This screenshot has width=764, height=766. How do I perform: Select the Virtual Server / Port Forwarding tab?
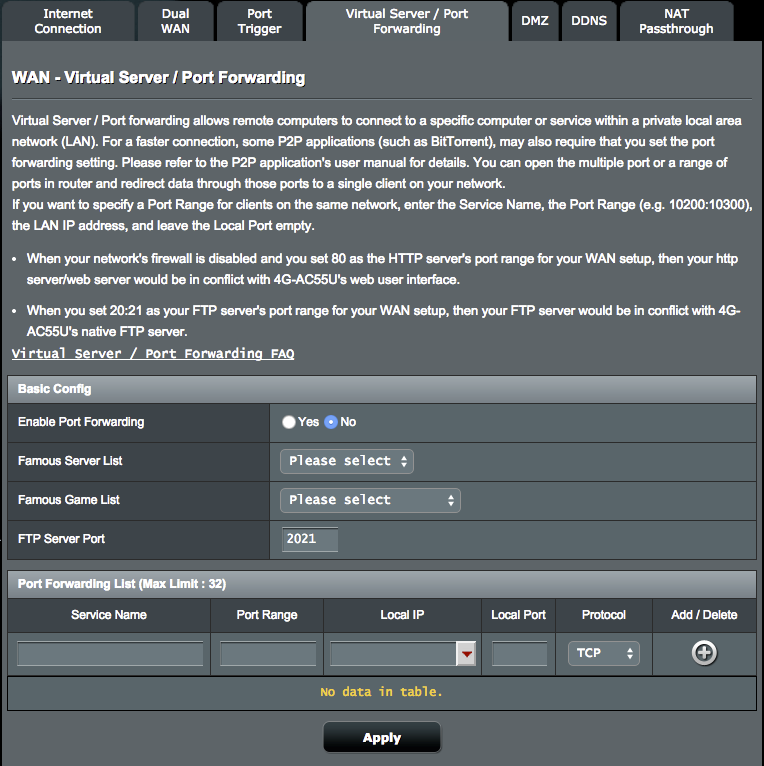[407, 21]
